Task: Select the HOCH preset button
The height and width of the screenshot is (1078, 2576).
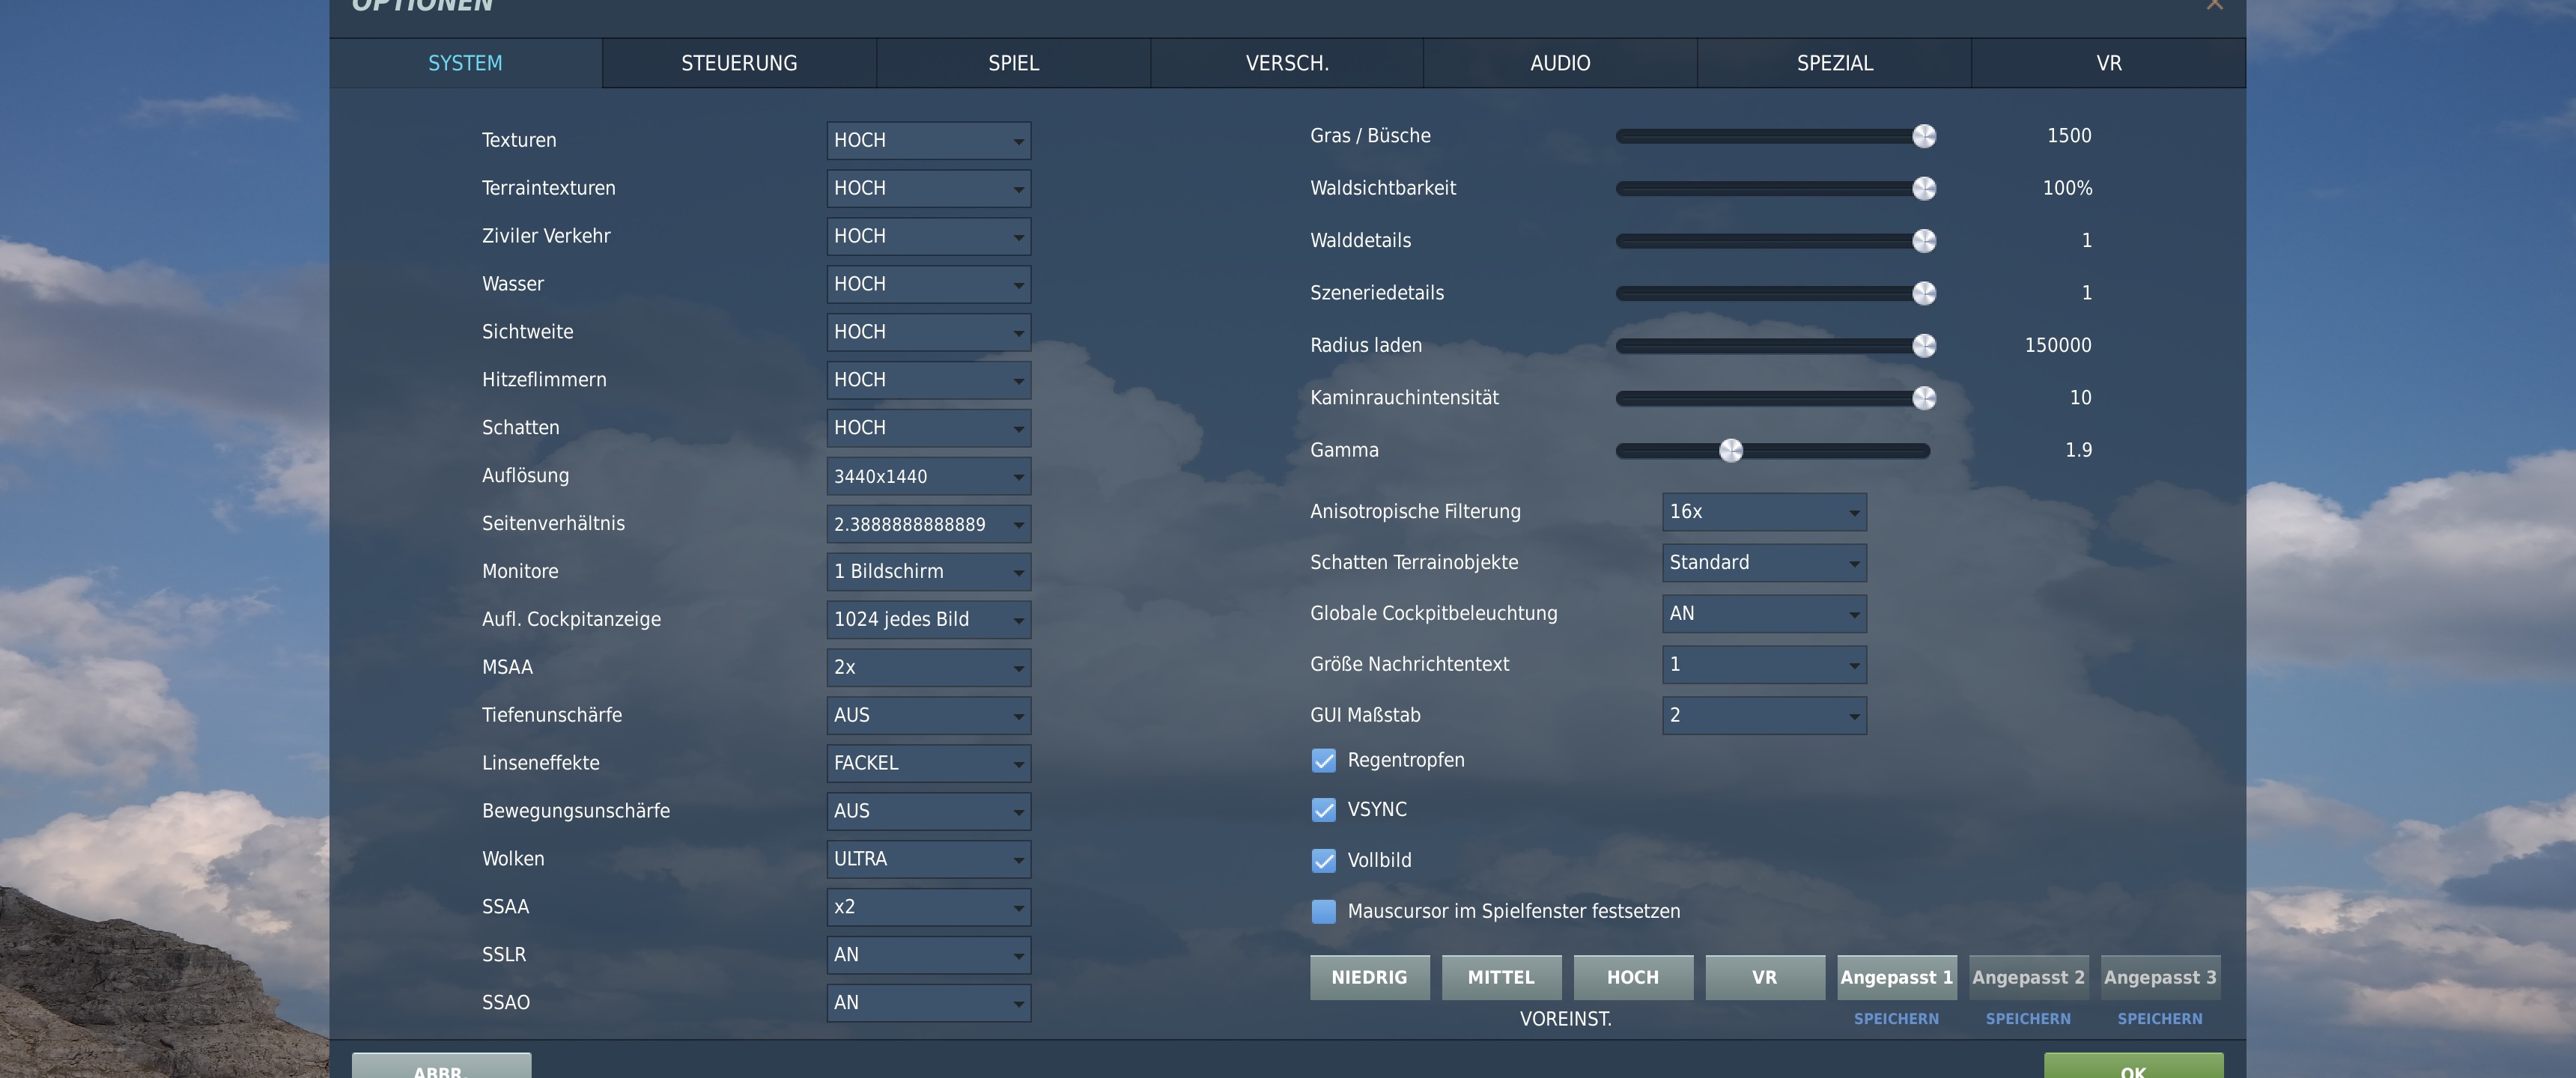Action: tap(1633, 977)
